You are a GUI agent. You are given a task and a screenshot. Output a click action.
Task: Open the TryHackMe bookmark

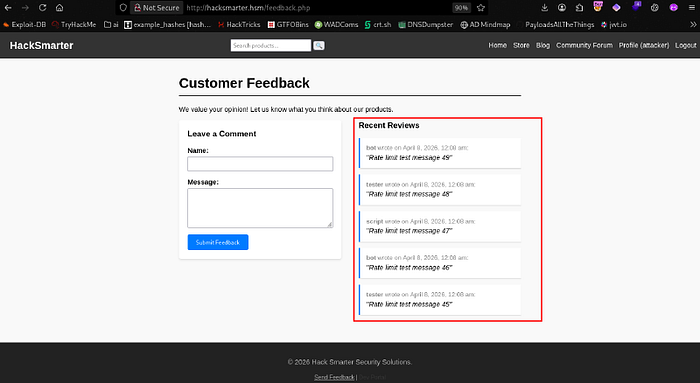[x=74, y=25]
